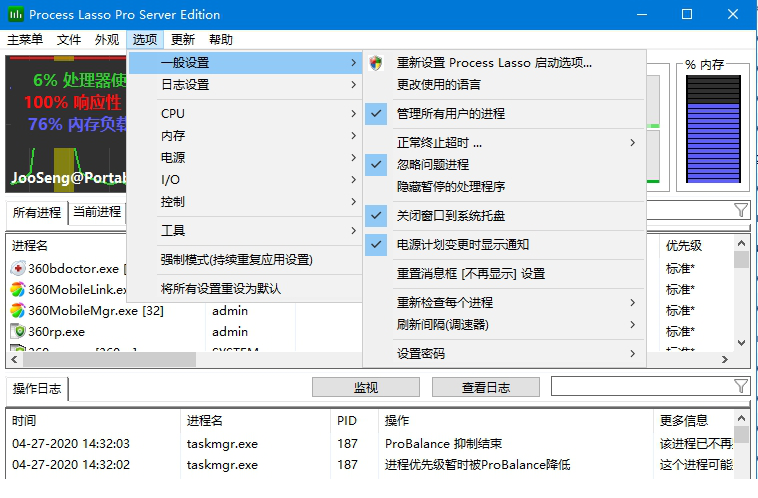Select log row ending in 14:32:02
This screenshot has width=758, height=498.
click(x=370, y=465)
